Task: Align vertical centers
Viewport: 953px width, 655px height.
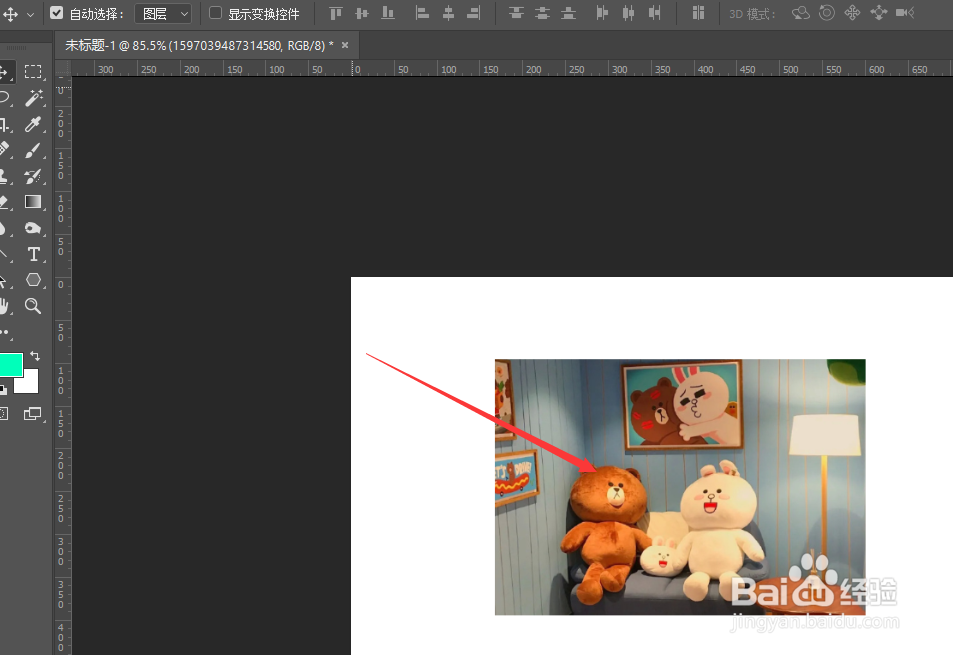Action: tap(362, 13)
